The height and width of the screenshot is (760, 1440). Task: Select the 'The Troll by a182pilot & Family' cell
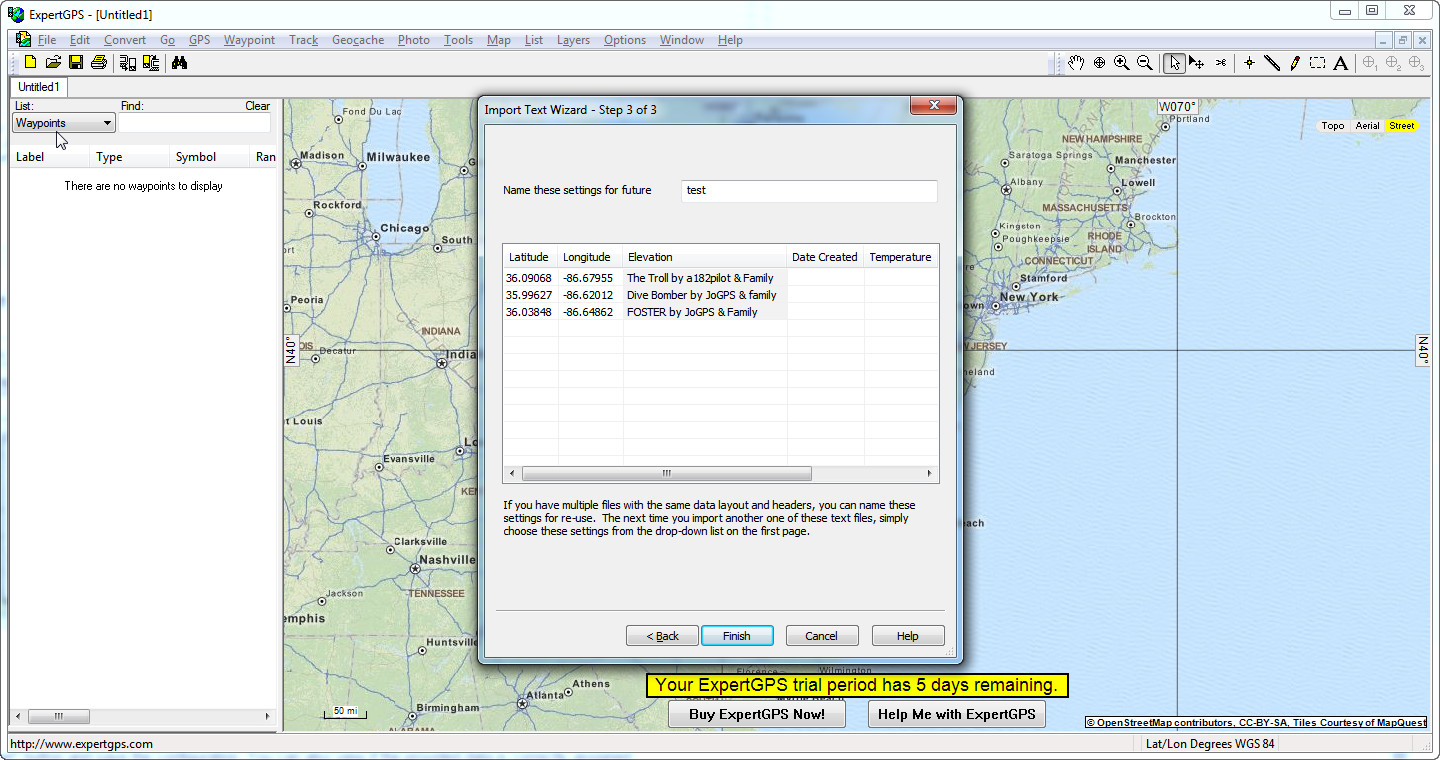click(x=705, y=278)
